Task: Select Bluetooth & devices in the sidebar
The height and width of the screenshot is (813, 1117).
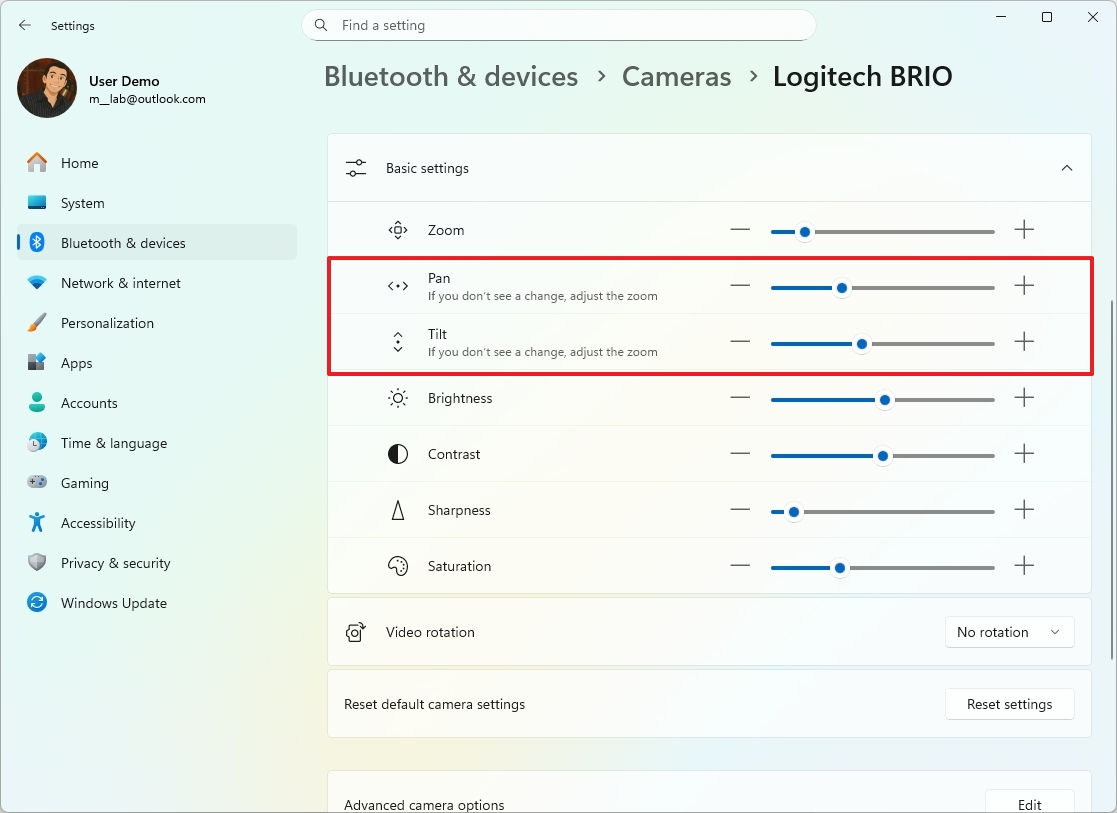Action: [124, 243]
